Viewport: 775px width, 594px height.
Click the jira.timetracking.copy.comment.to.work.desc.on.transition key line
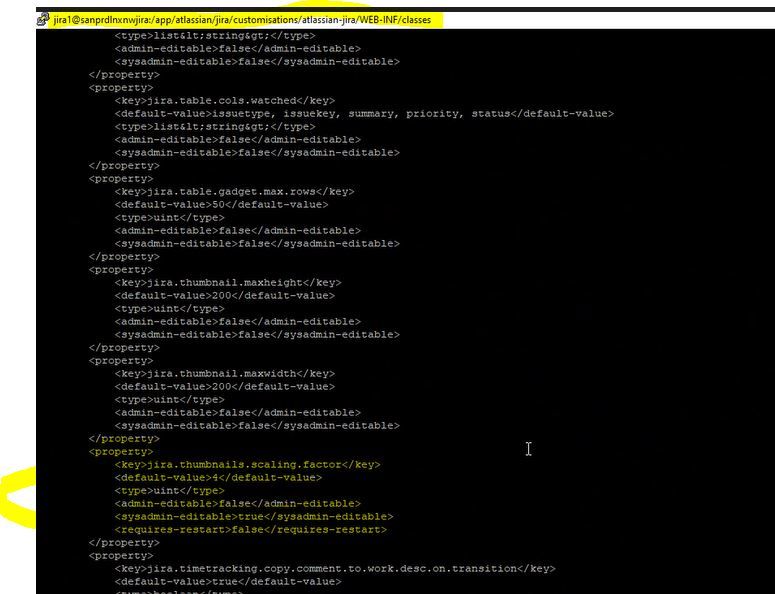pyautogui.click(x=335, y=569)
